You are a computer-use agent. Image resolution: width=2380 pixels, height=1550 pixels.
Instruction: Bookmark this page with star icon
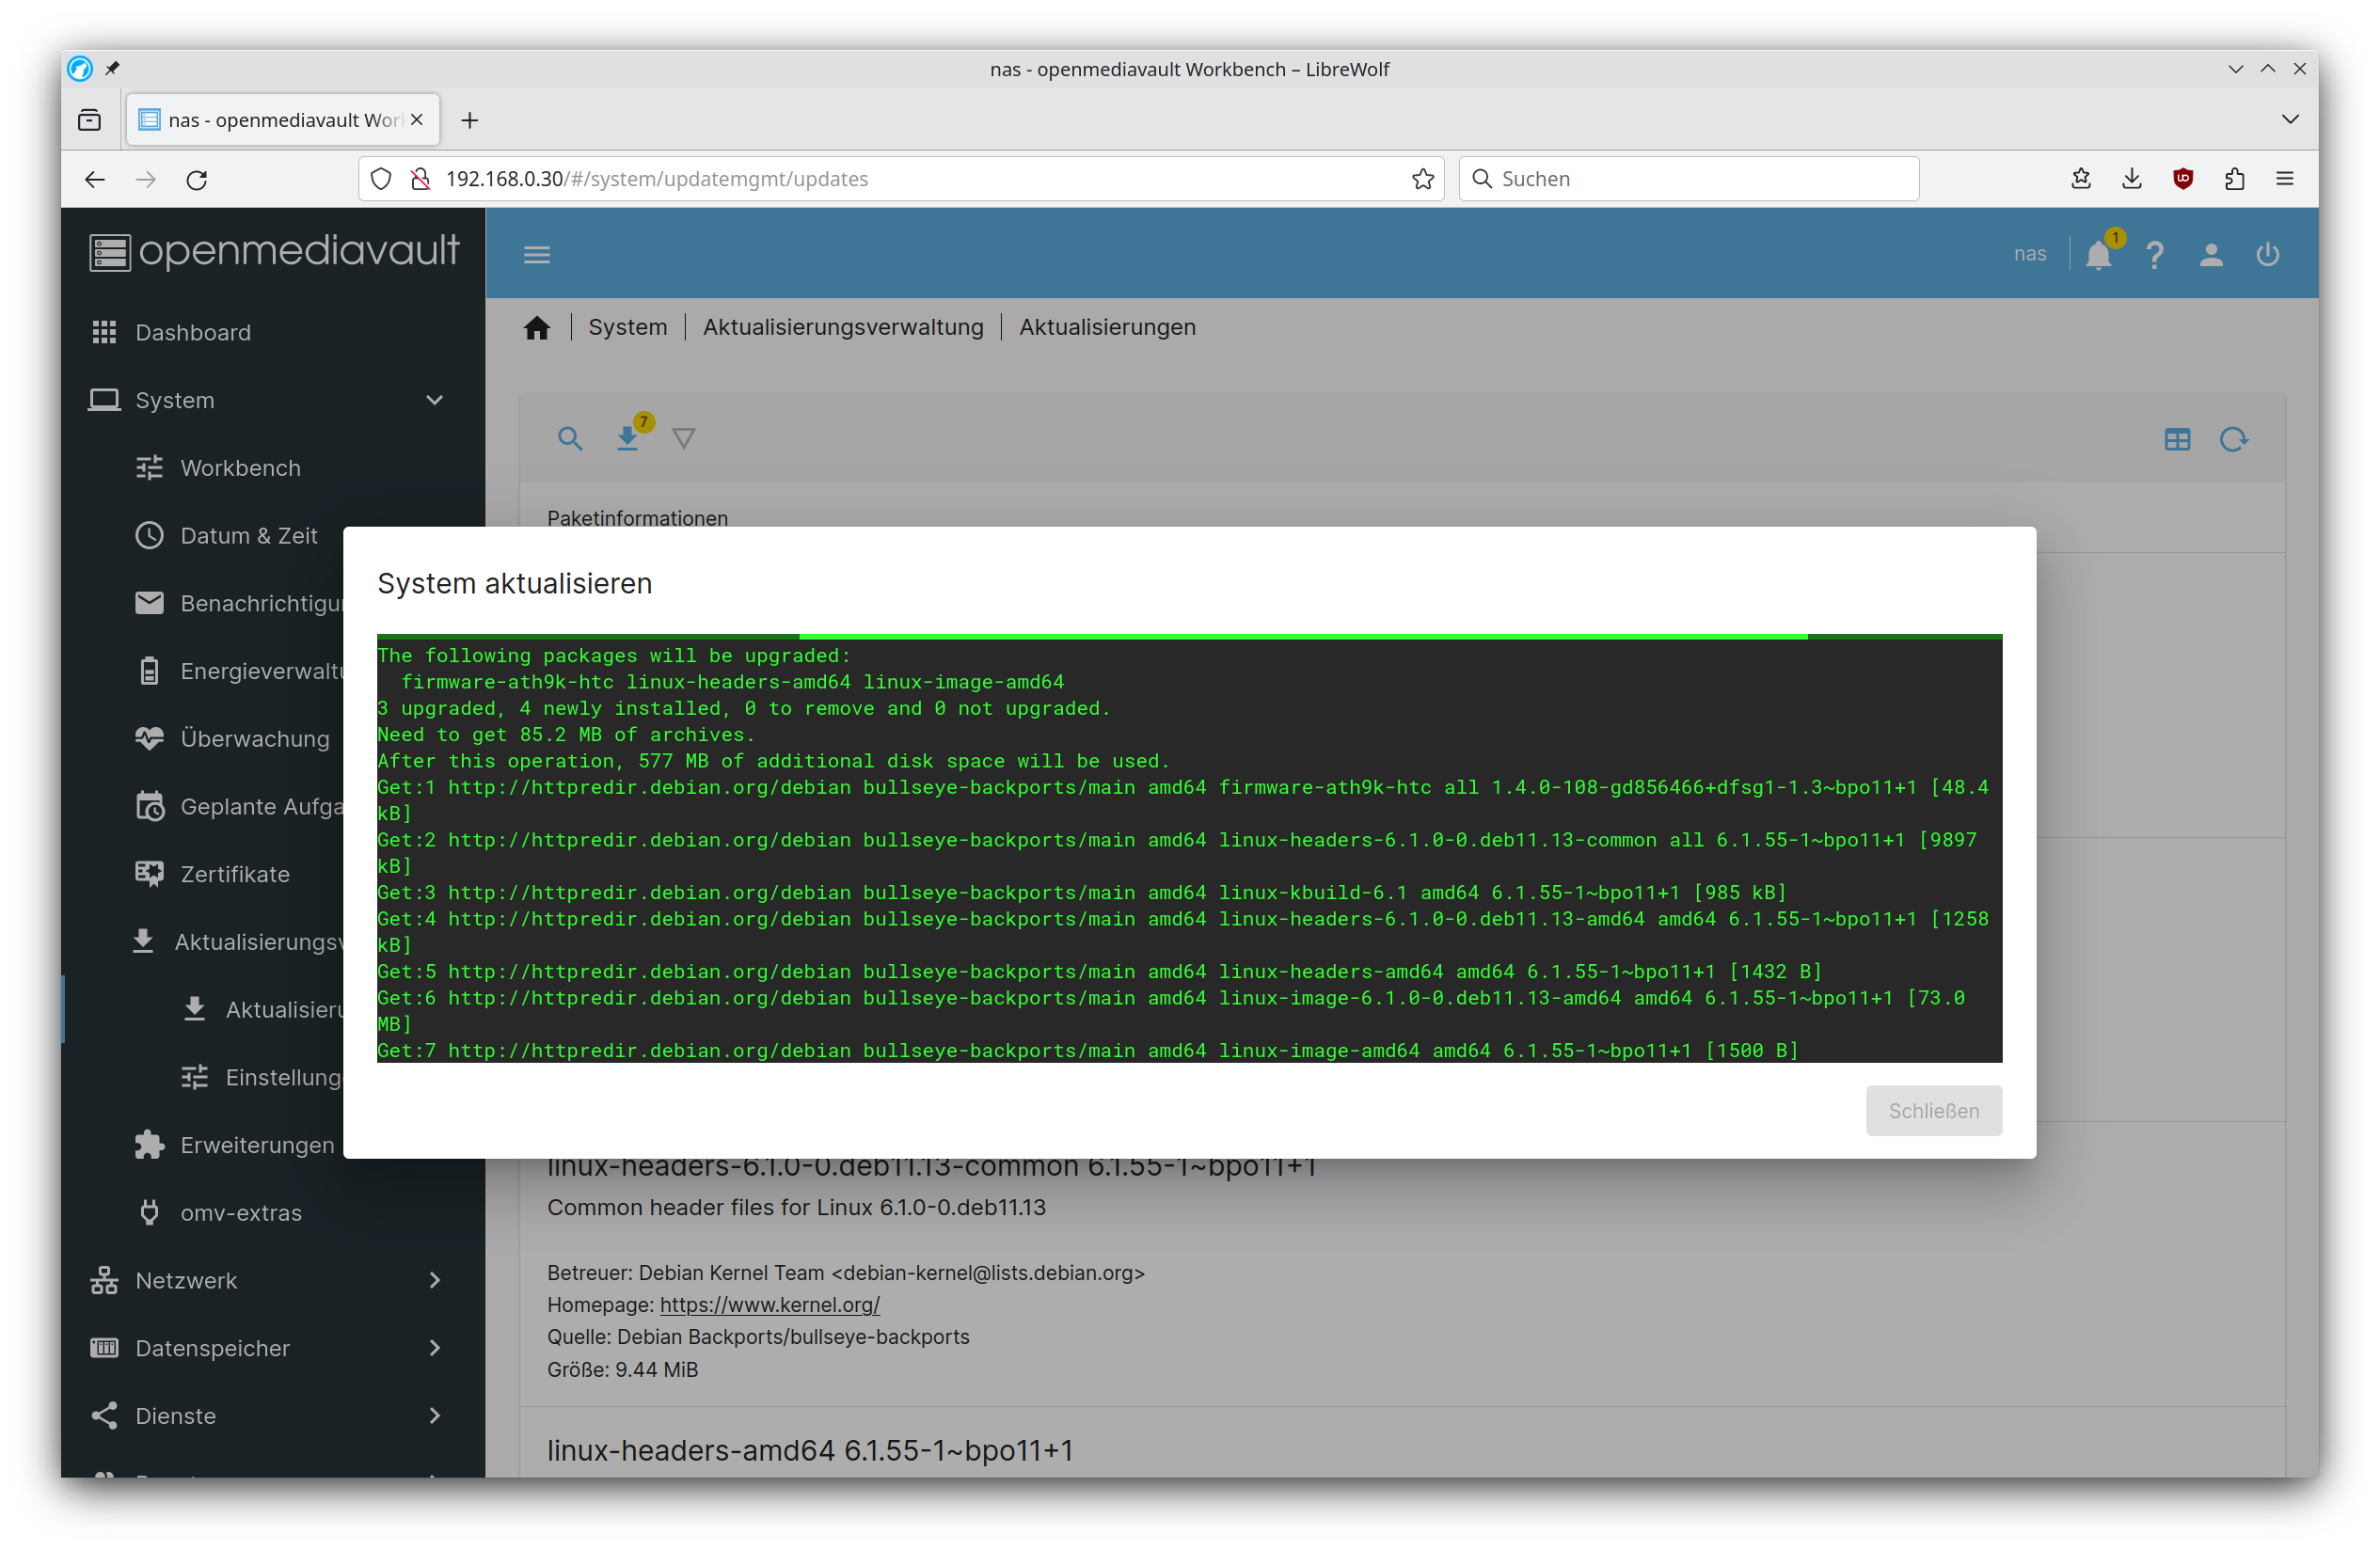1423,178
